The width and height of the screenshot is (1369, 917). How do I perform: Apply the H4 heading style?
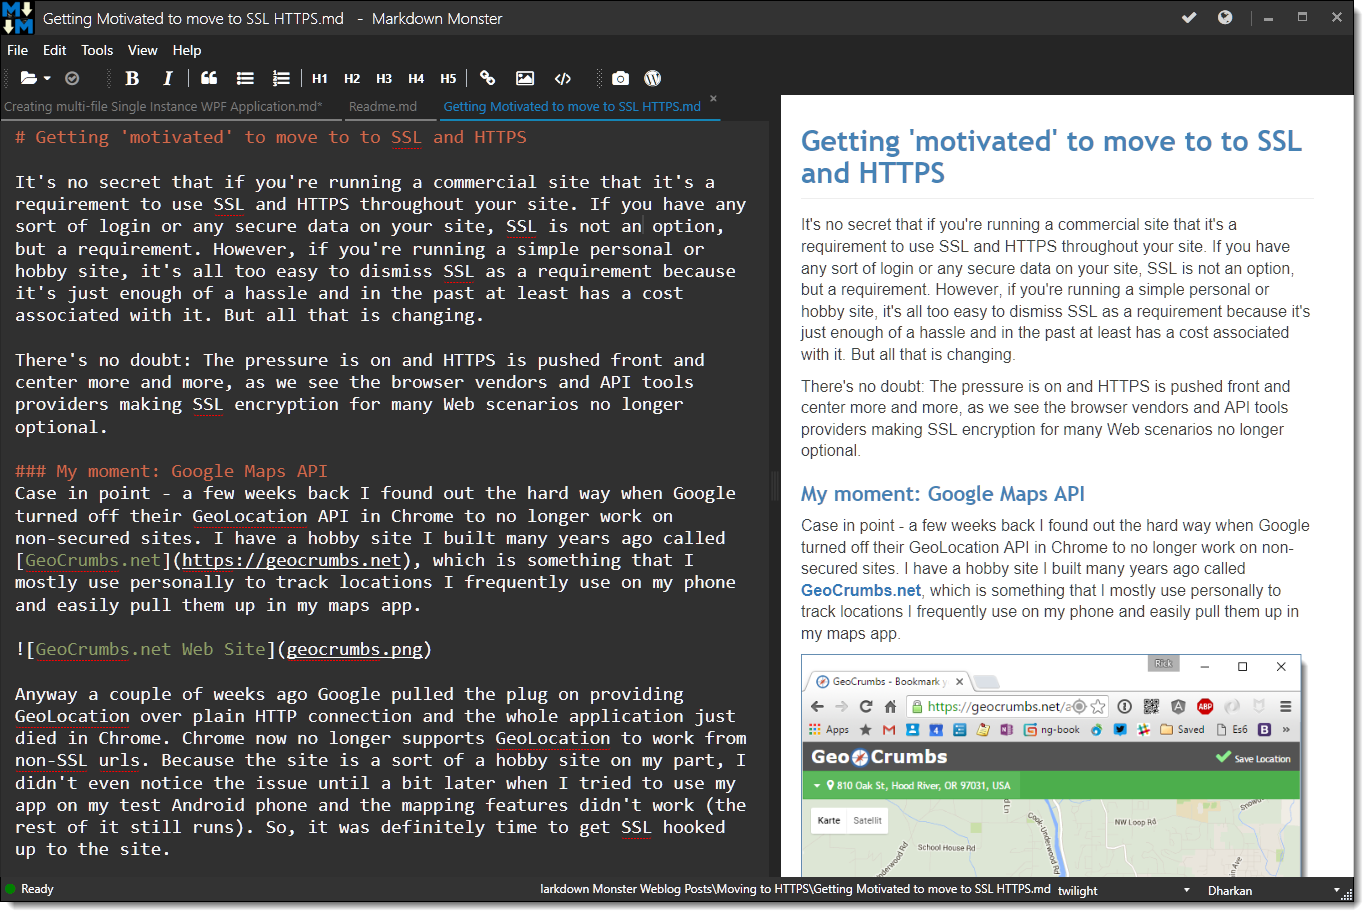pos(416,78)
